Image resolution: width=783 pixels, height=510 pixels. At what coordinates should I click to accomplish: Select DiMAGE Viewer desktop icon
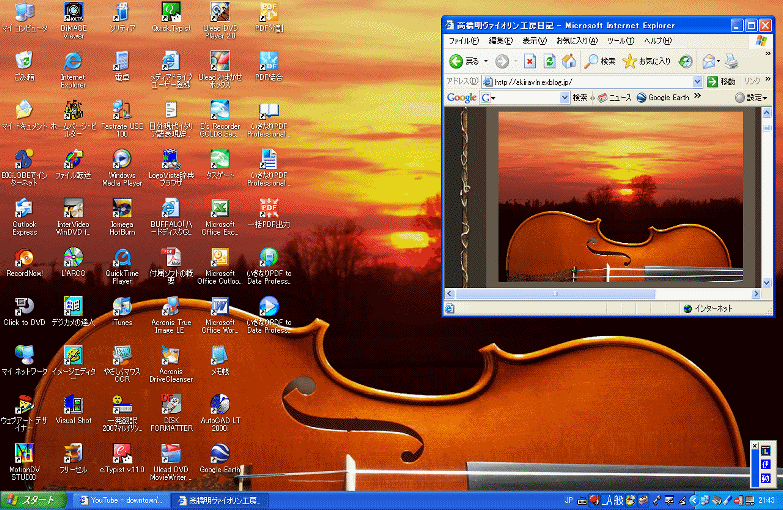coord(73,20)
